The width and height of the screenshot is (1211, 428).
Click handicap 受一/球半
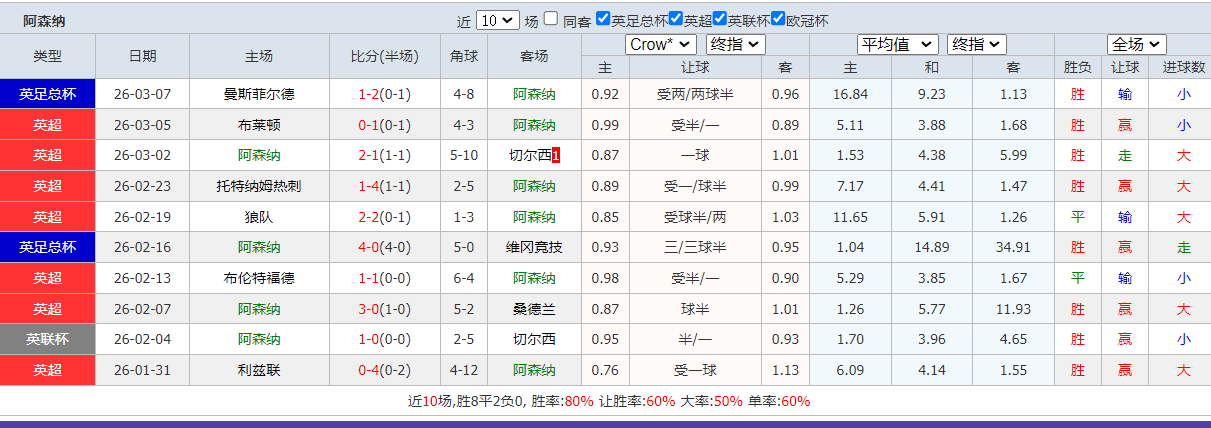tap(695, 186)
